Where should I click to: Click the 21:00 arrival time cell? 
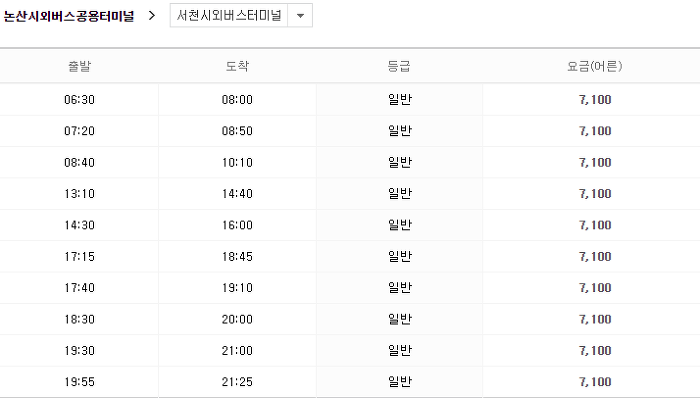237,351
